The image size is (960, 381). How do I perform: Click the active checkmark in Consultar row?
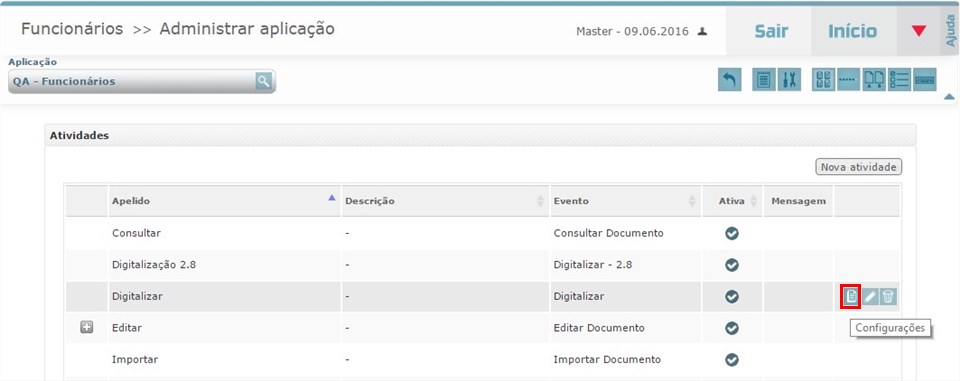tap(732, 233)
